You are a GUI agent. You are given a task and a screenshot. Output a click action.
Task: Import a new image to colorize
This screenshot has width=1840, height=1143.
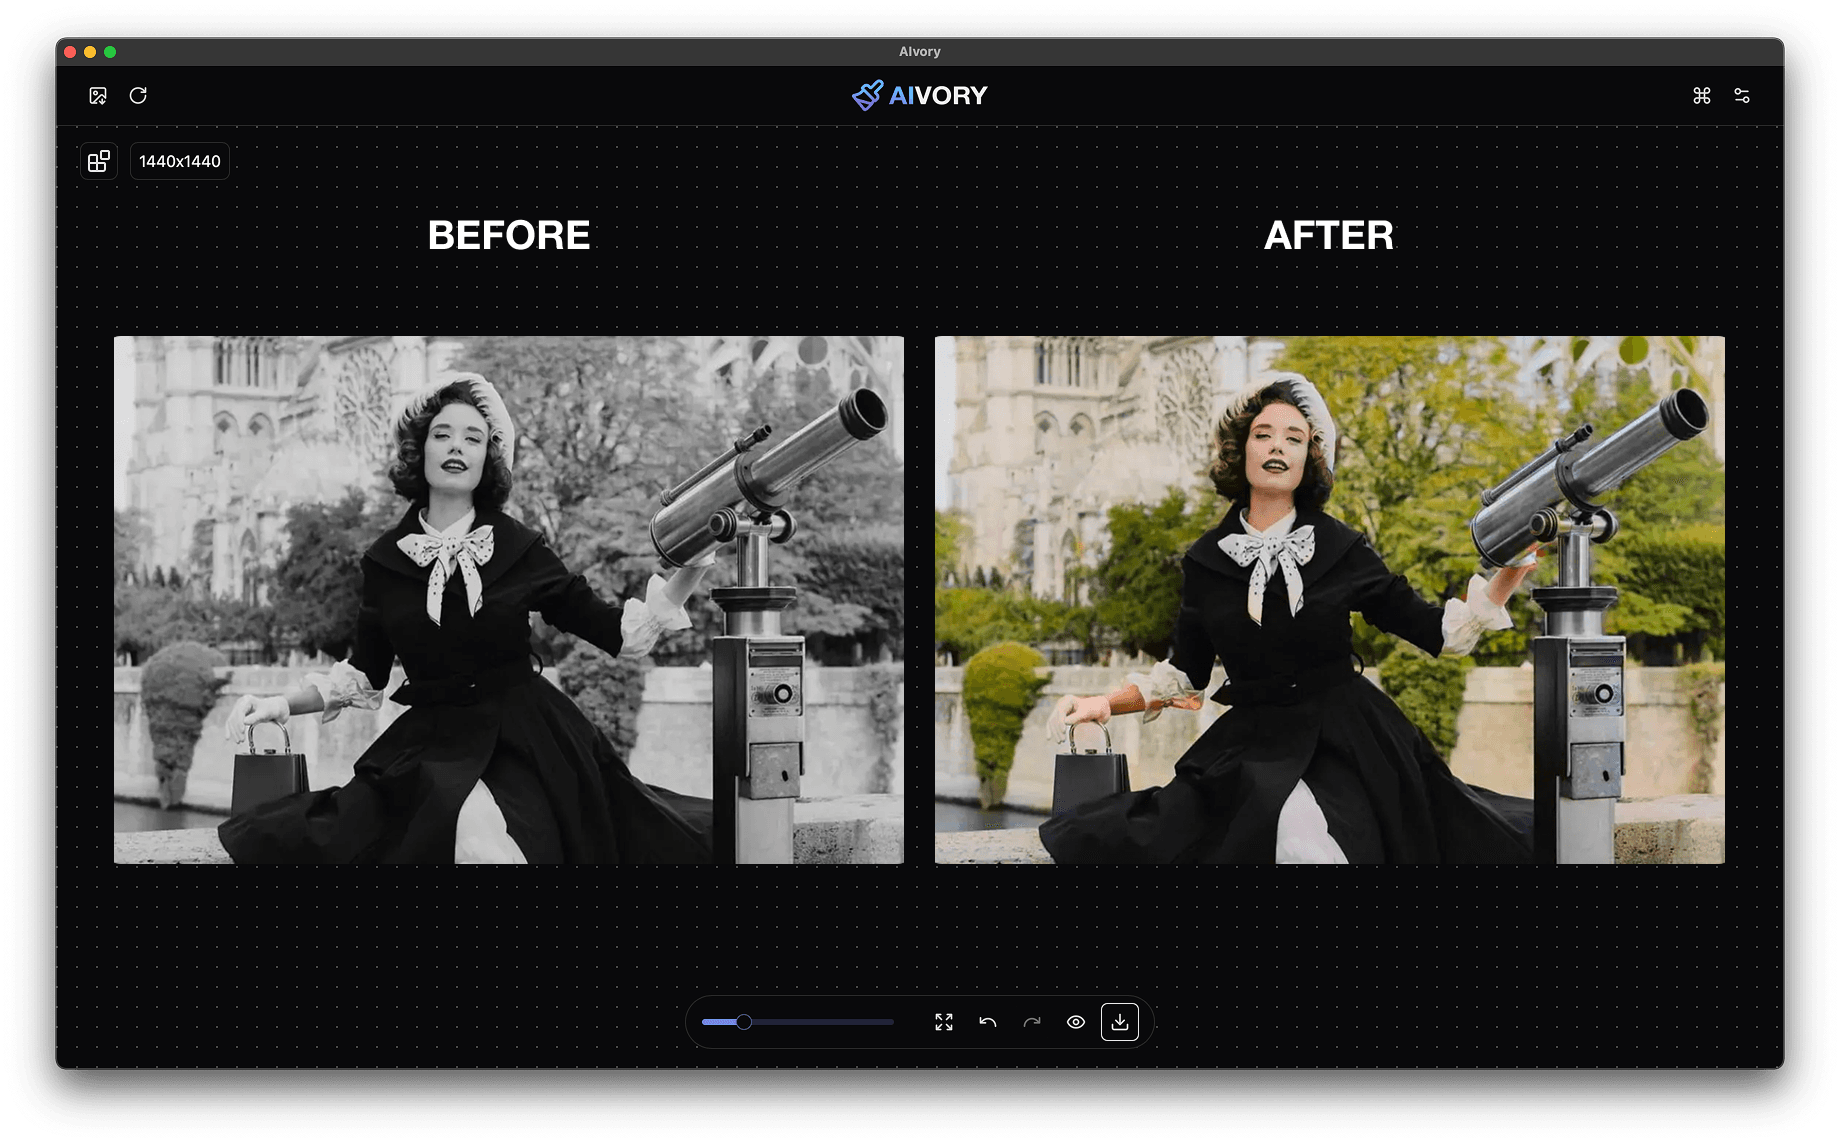pyautogui.click(x=98, y=95)
